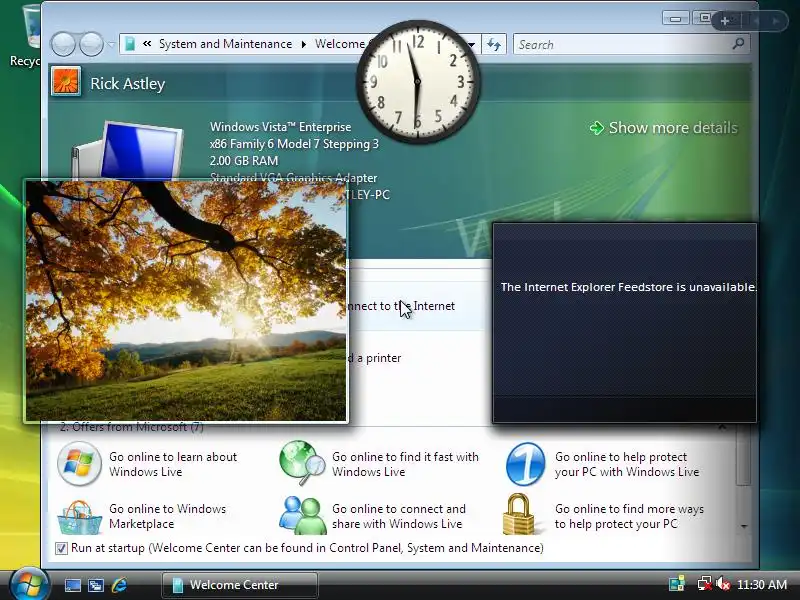This screenshot has height=600, width=800.
Task: Click the Back navigation button
Action: [x=63, y=44]
